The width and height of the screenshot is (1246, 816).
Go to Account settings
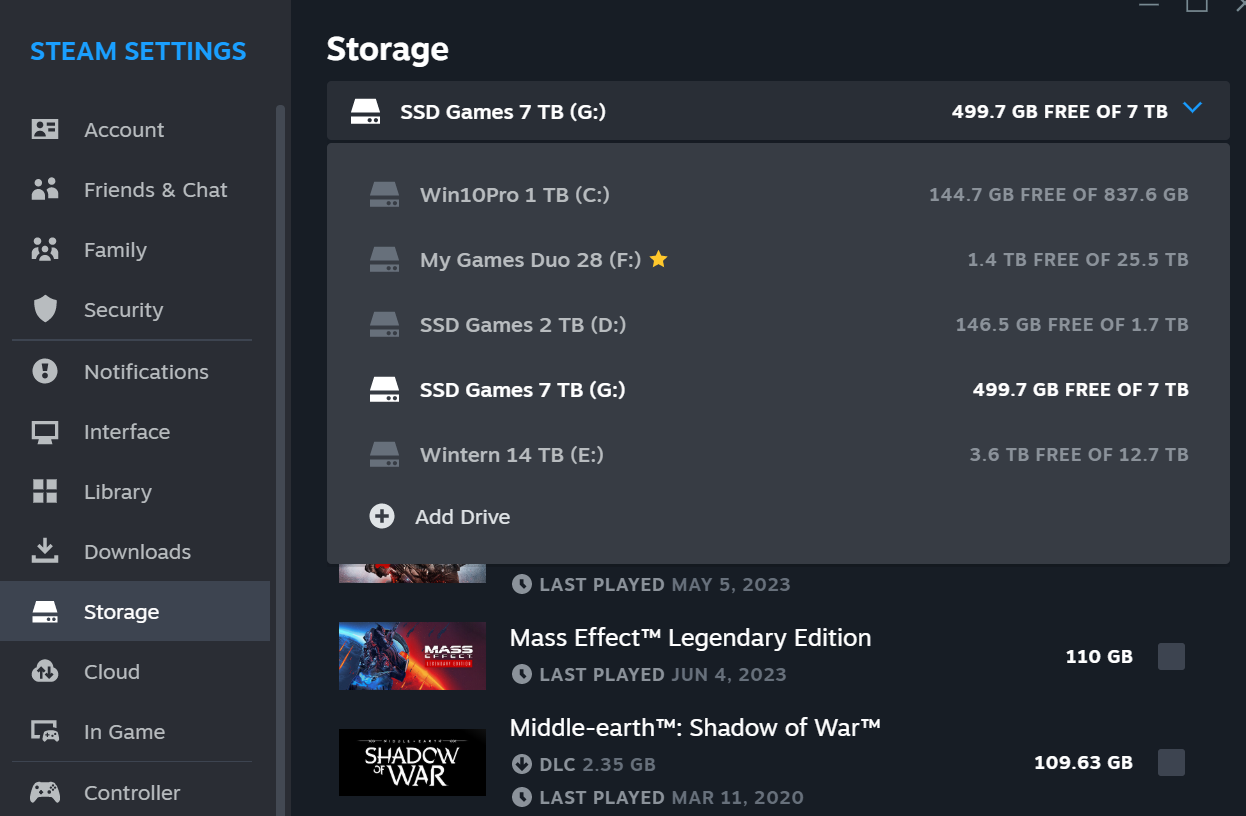pos(135,130)
